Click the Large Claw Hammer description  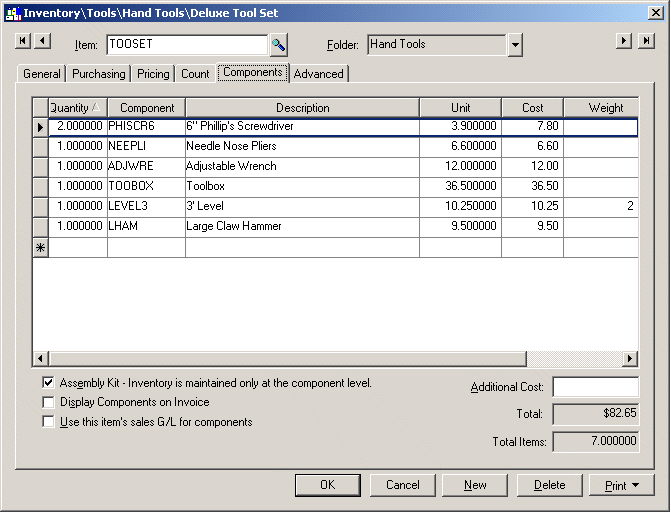[303, 227]
